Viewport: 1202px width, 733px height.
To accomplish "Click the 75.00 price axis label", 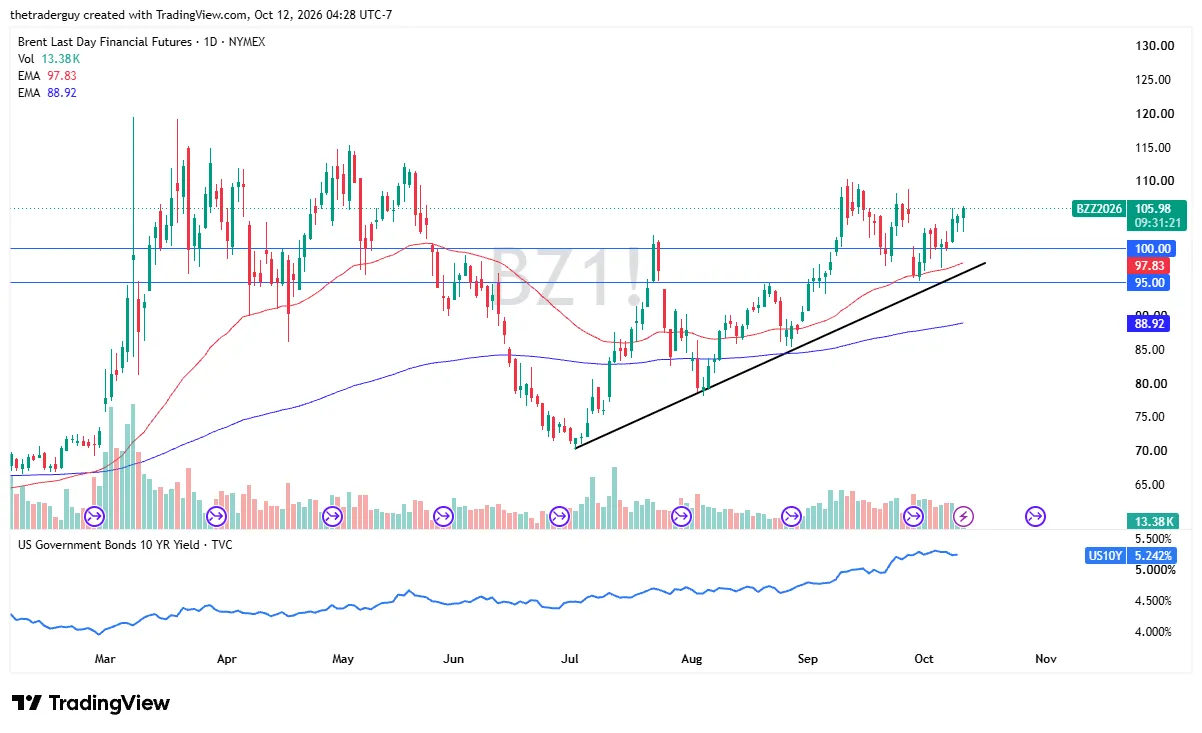I will [1153, 417].
